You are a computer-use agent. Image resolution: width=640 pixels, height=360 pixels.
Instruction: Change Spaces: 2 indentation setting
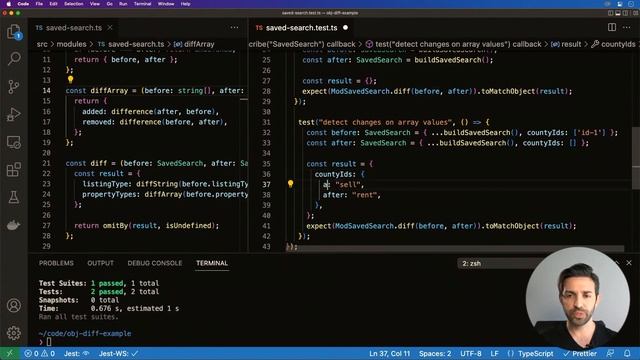point(435,353)
